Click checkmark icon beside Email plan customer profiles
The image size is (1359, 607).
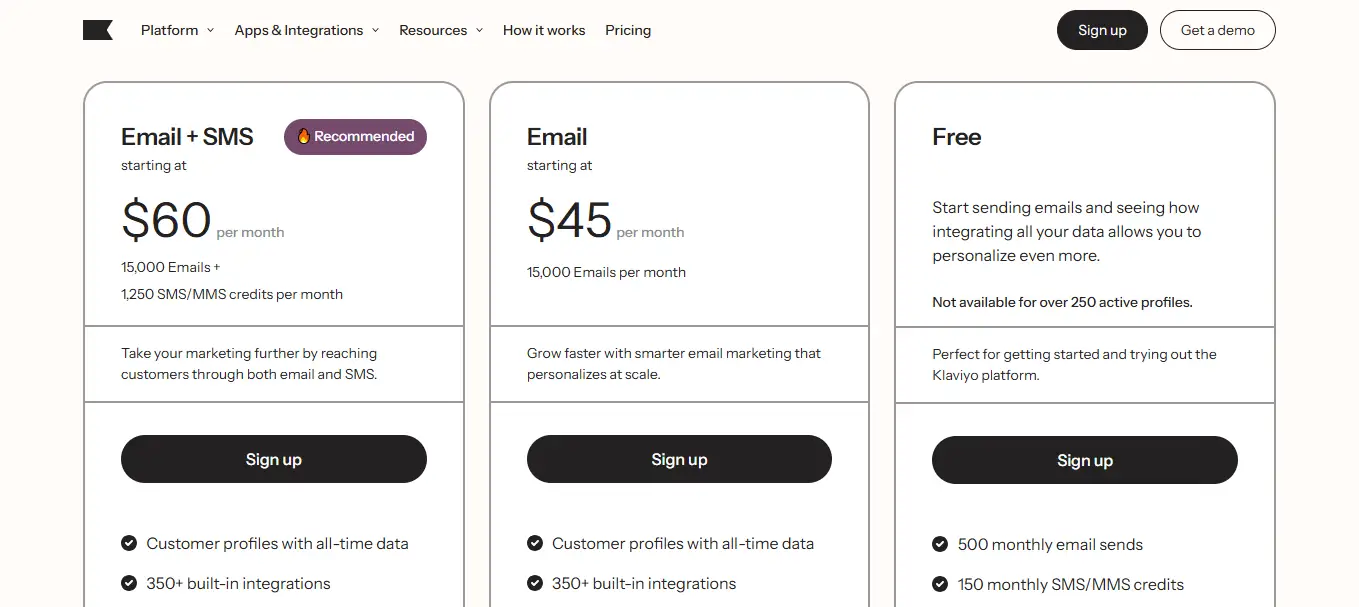535,544
